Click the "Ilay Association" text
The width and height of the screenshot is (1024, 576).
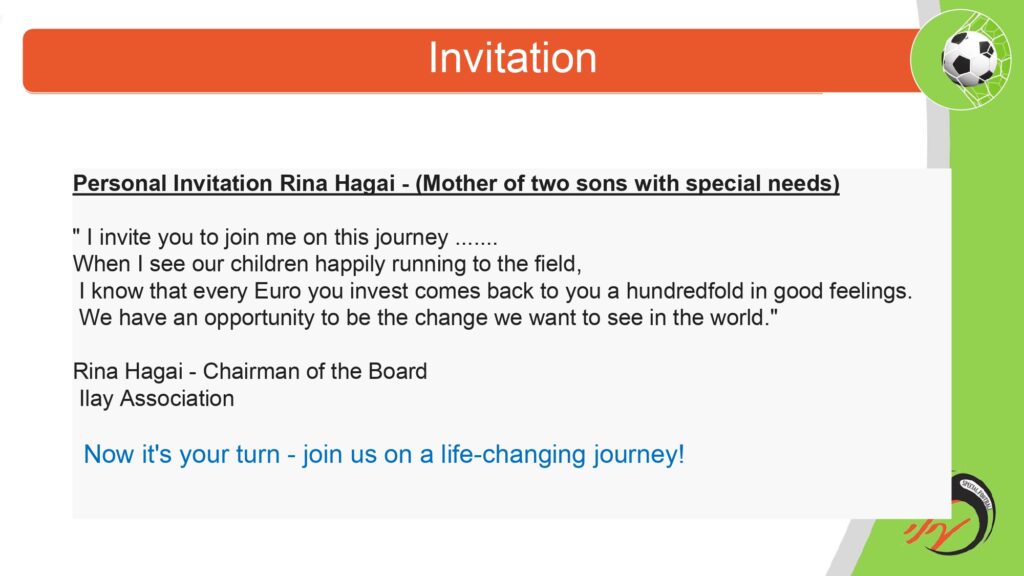(x=157, y=398)
